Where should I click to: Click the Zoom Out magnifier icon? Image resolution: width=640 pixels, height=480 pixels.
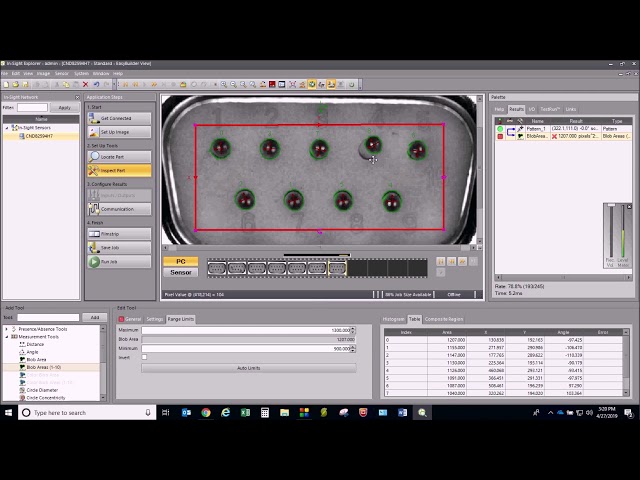(233, 84)
